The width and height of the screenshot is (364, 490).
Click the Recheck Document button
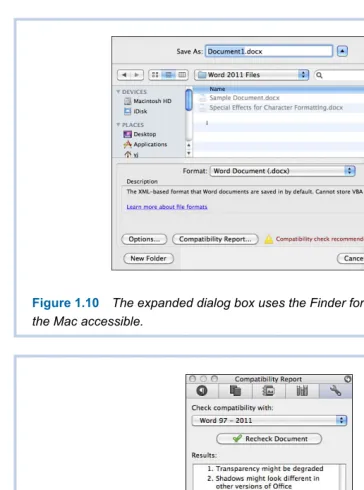click(x=269, y=439)
